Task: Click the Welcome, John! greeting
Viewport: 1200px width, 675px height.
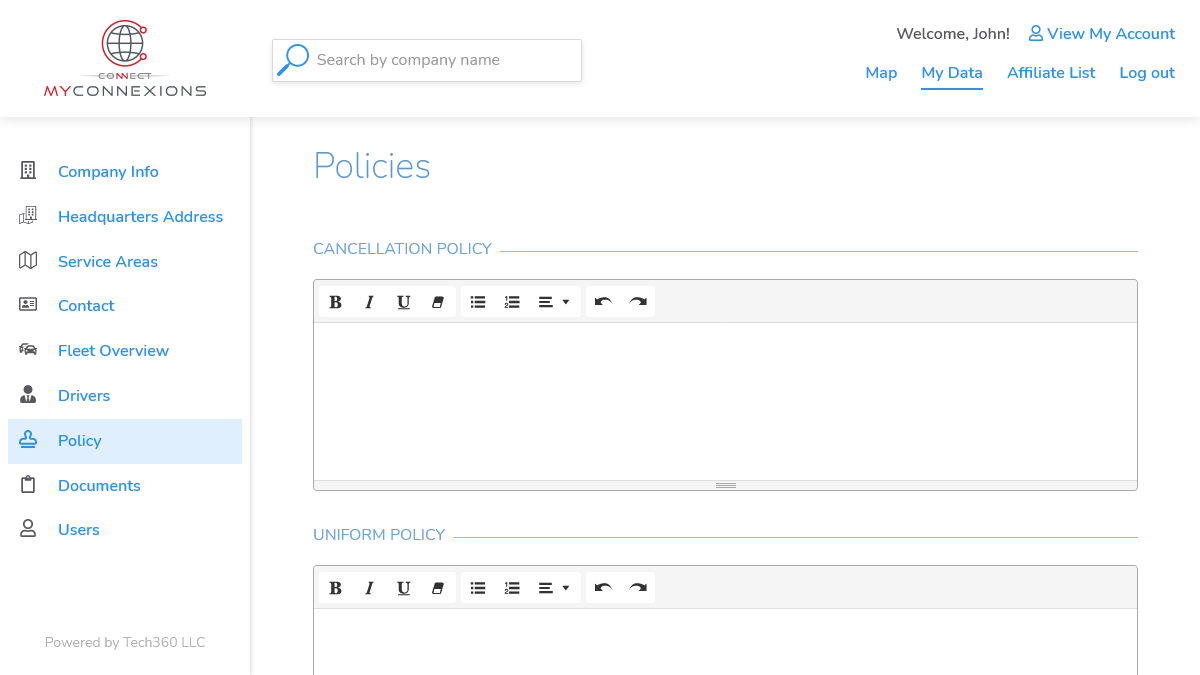Action: (953, 34)
